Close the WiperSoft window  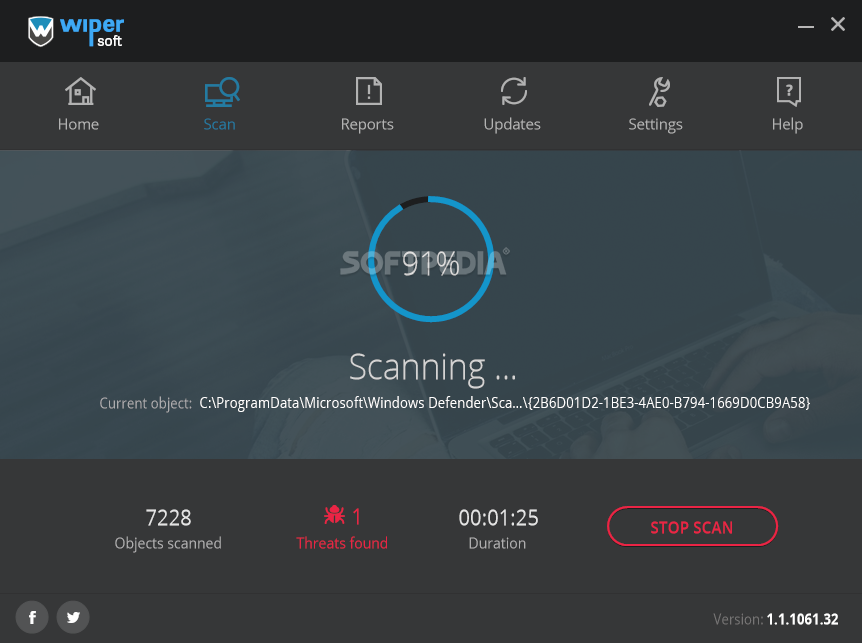pos(838,24)
